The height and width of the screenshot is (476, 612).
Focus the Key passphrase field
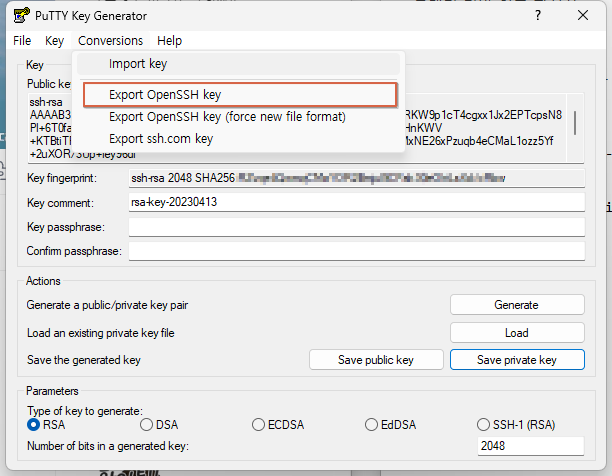(357, 227)
